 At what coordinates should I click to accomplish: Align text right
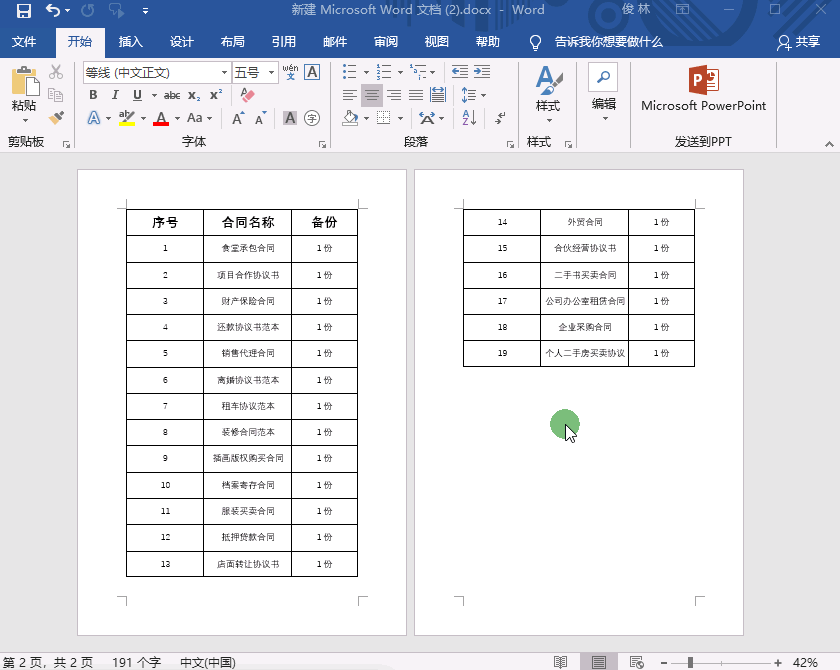[x=394, y=95]
